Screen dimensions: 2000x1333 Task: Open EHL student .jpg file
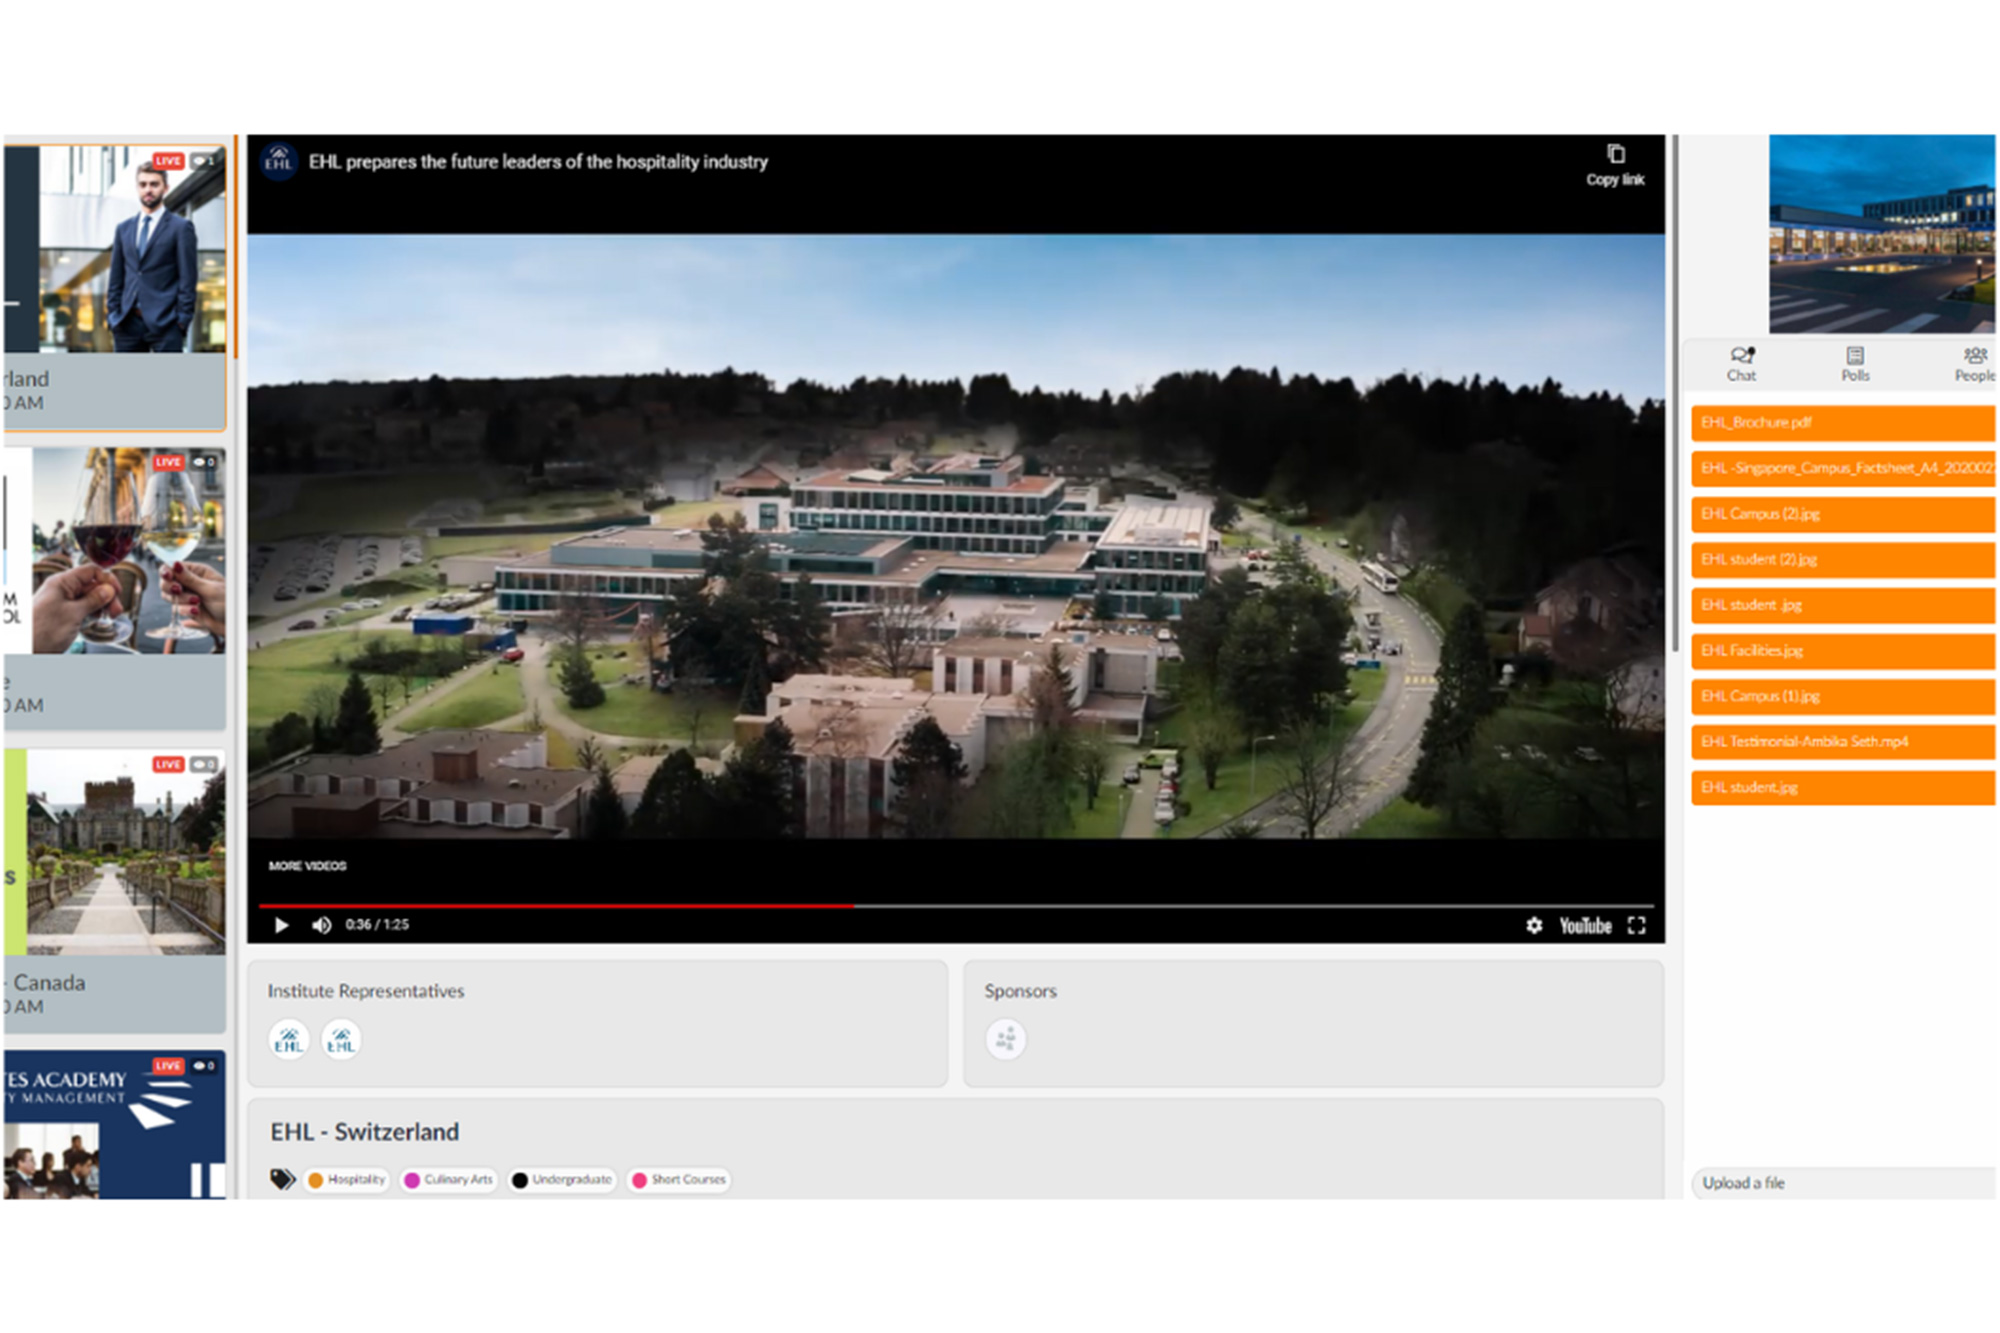click(1843, 605)
